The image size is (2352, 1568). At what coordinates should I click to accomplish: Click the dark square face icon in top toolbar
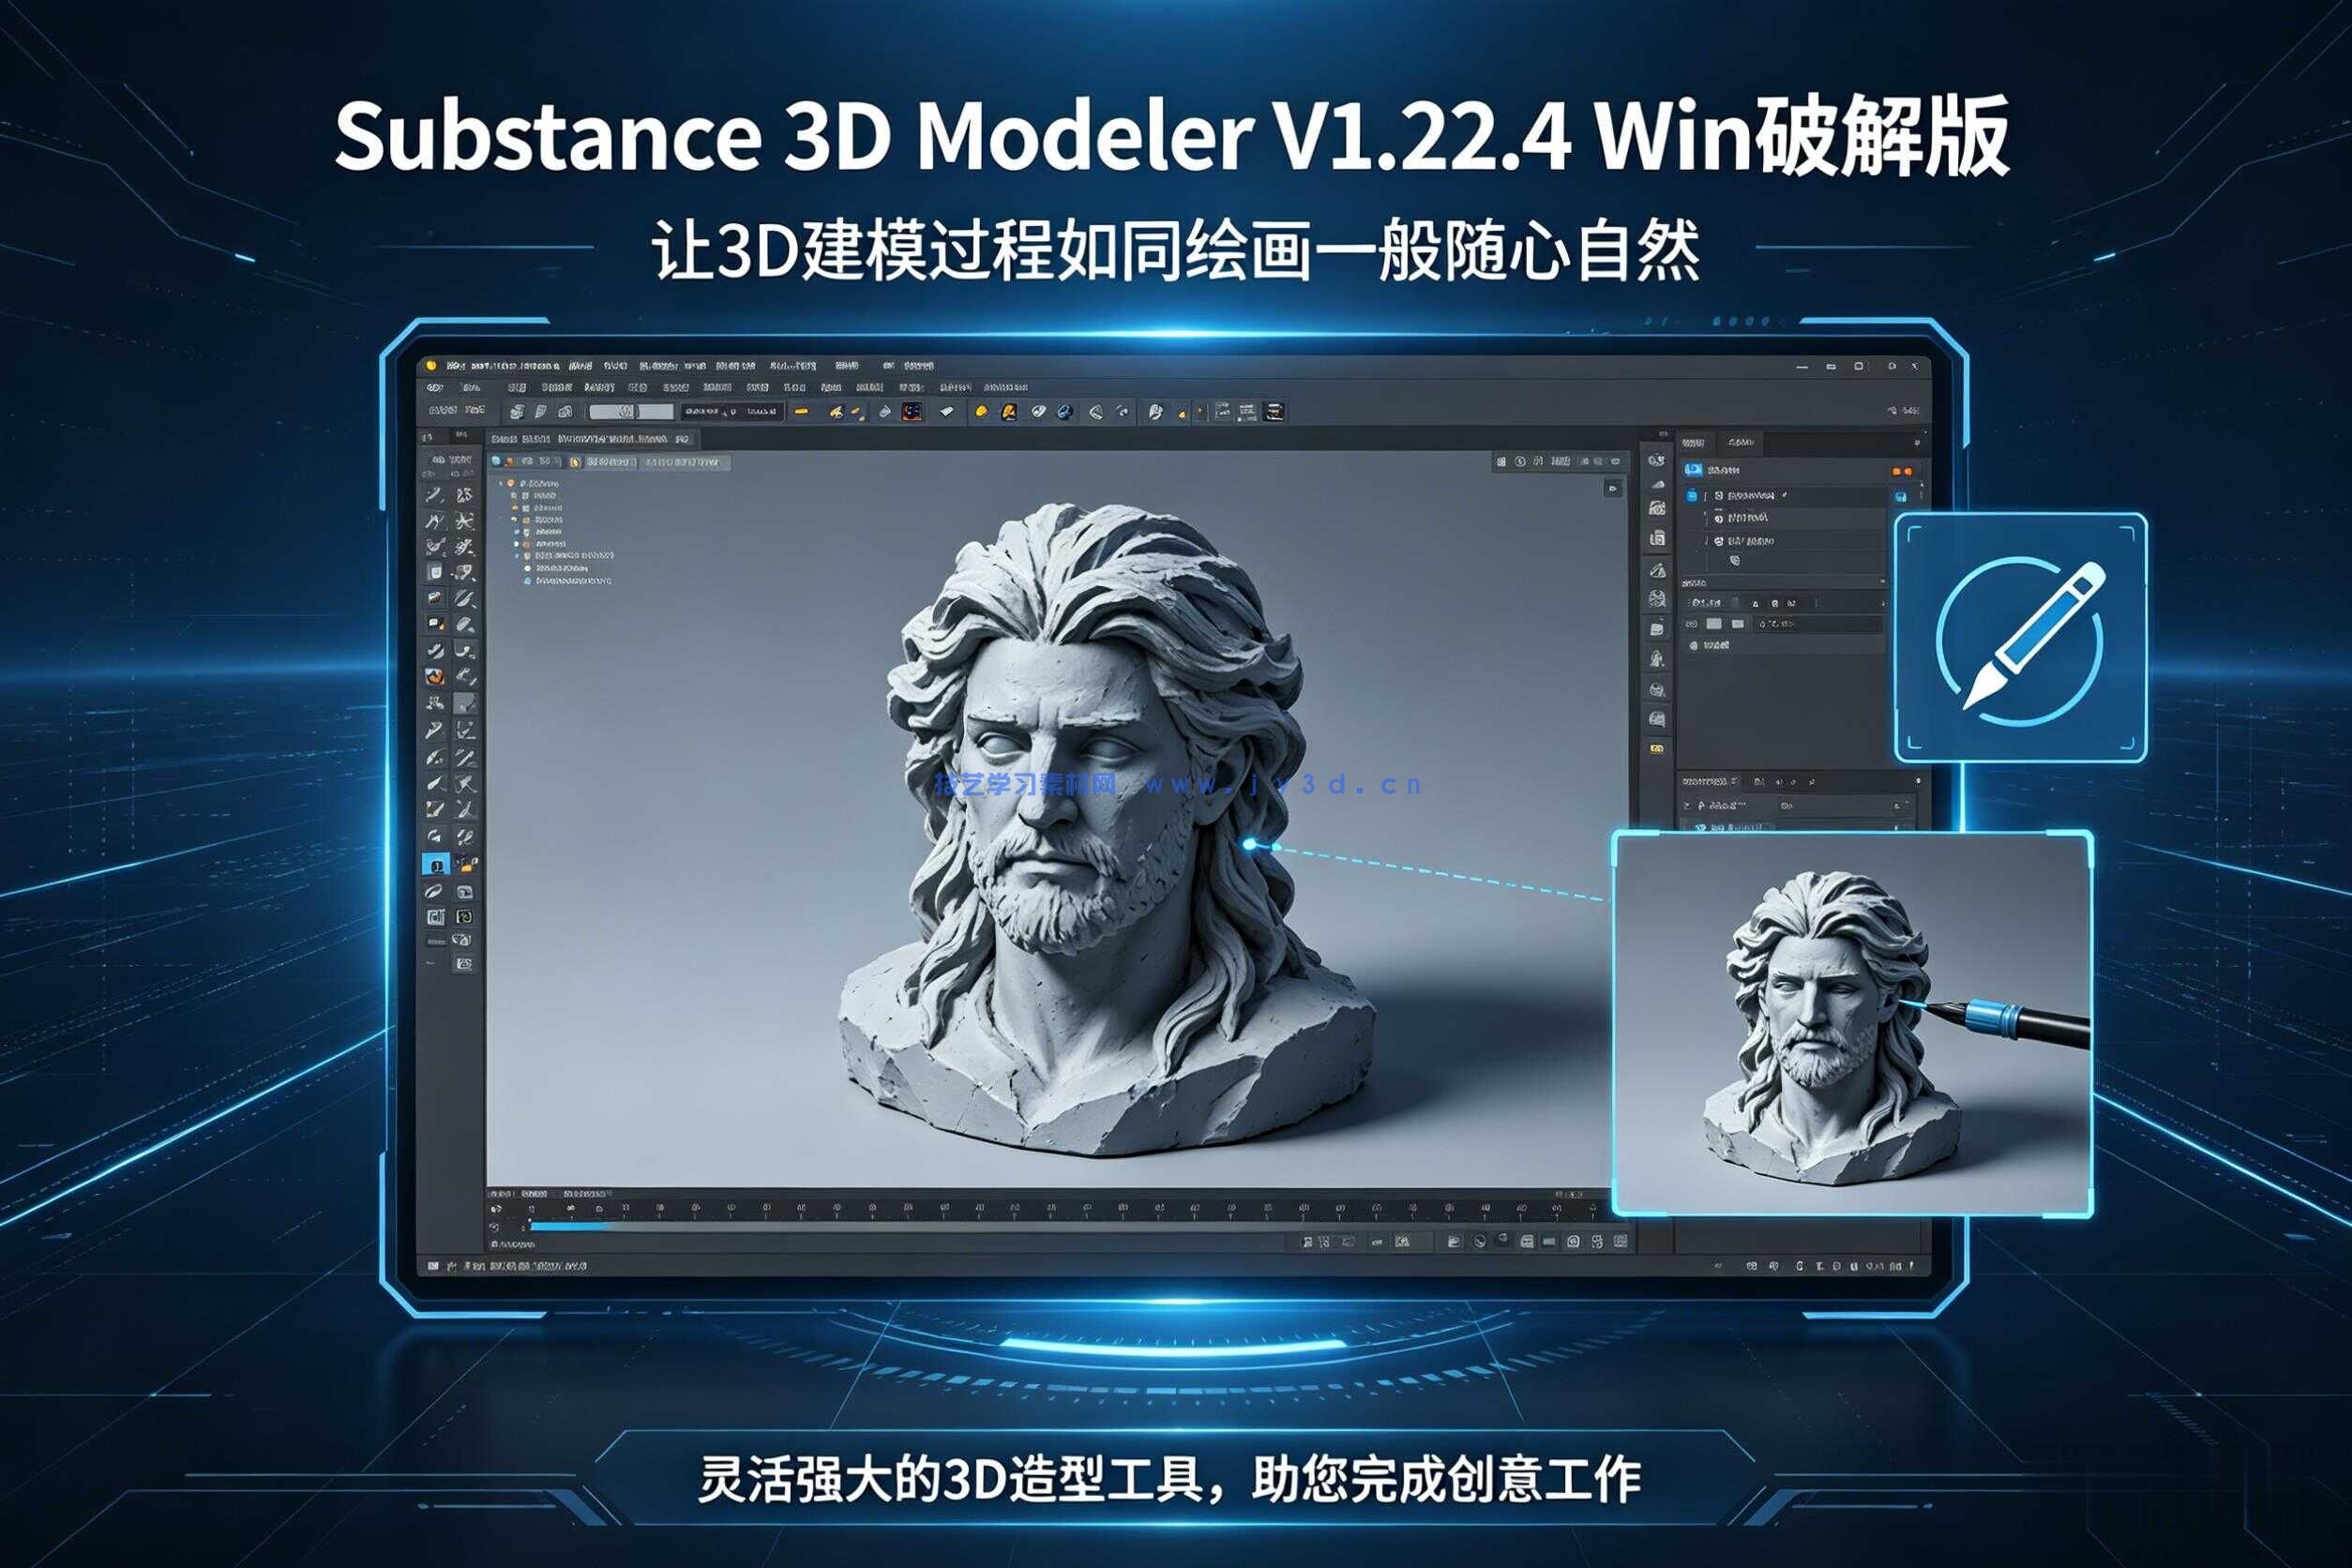coord(911,411)
